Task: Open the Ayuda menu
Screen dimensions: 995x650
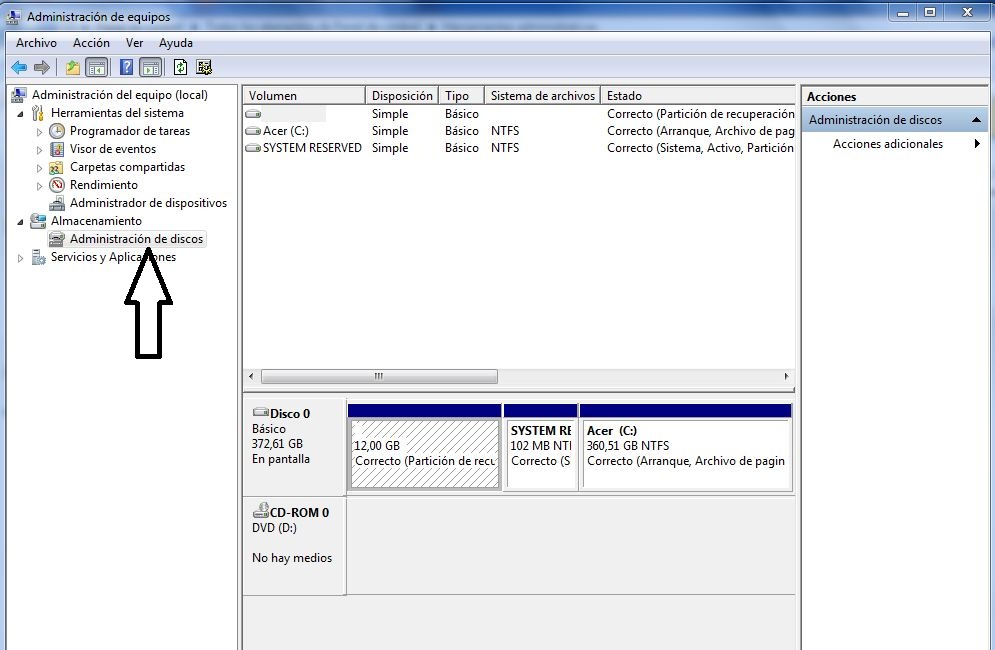Action: (176, 43)
